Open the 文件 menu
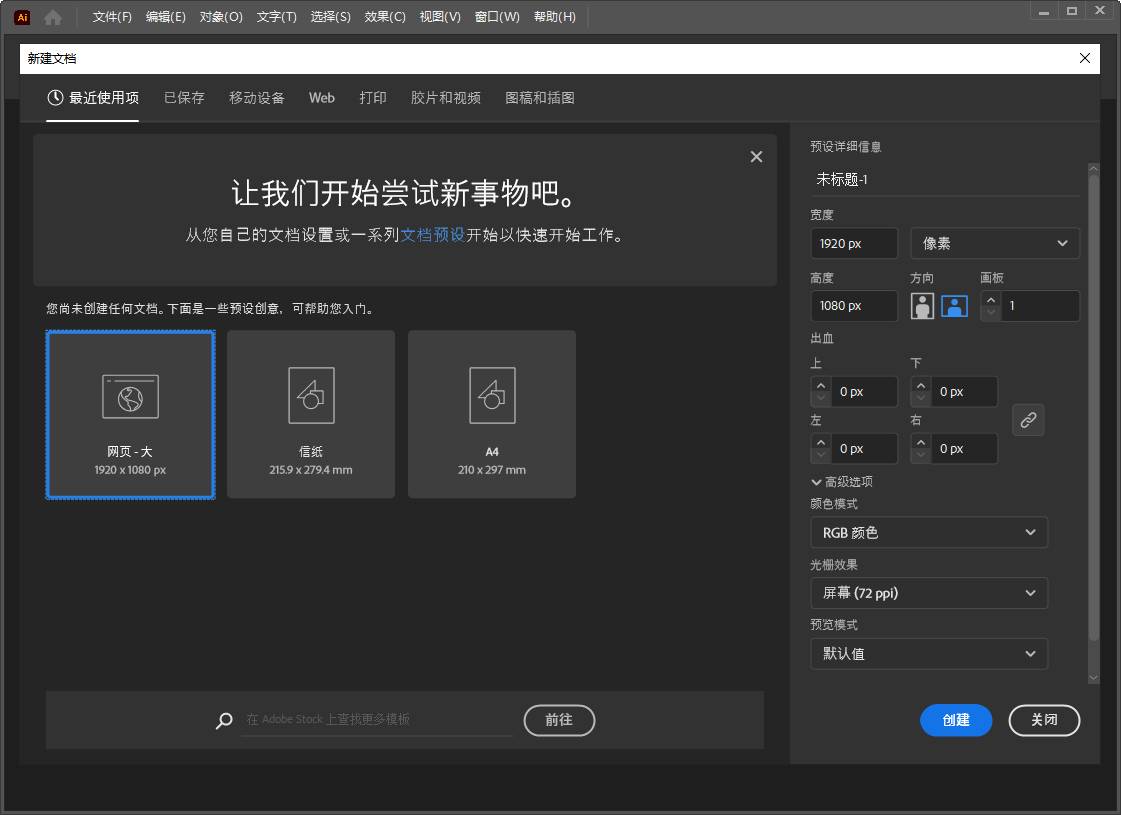Image resolution: width=1121 pixels, height=815 pixels. 110,16
